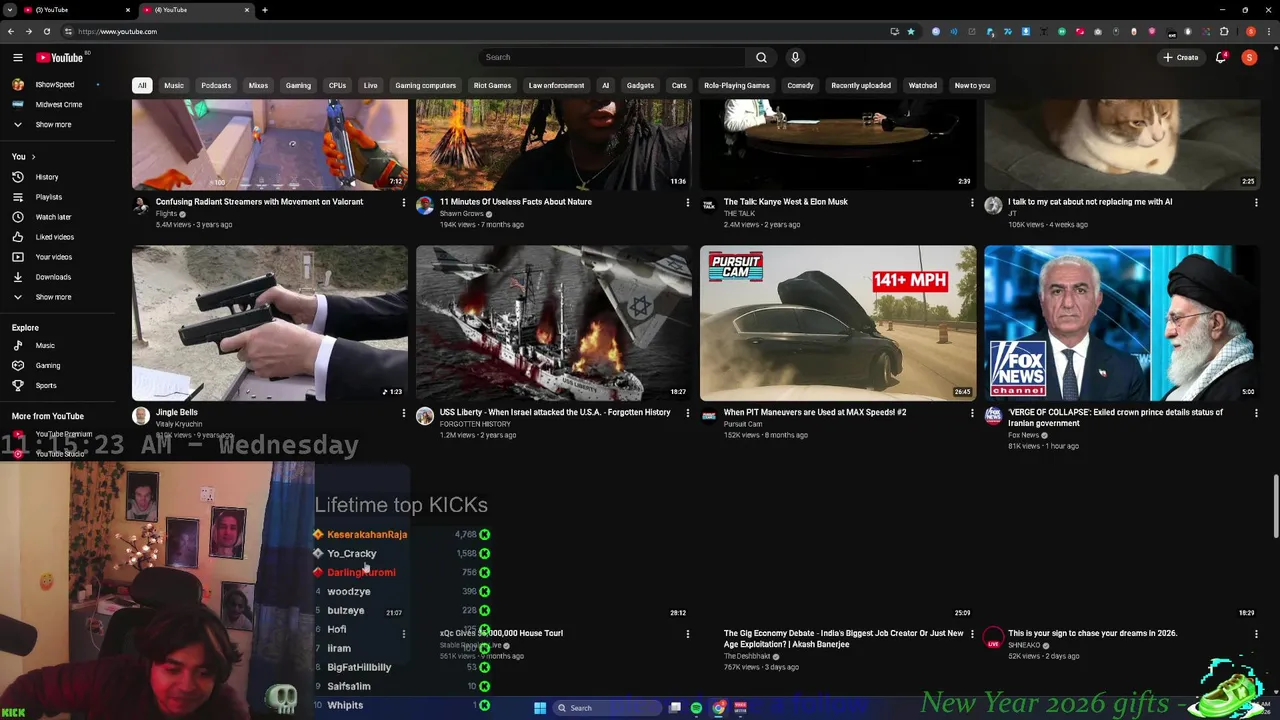1280x720 pixels.
Task: Click browser back arrow
Action: [11, 31]
